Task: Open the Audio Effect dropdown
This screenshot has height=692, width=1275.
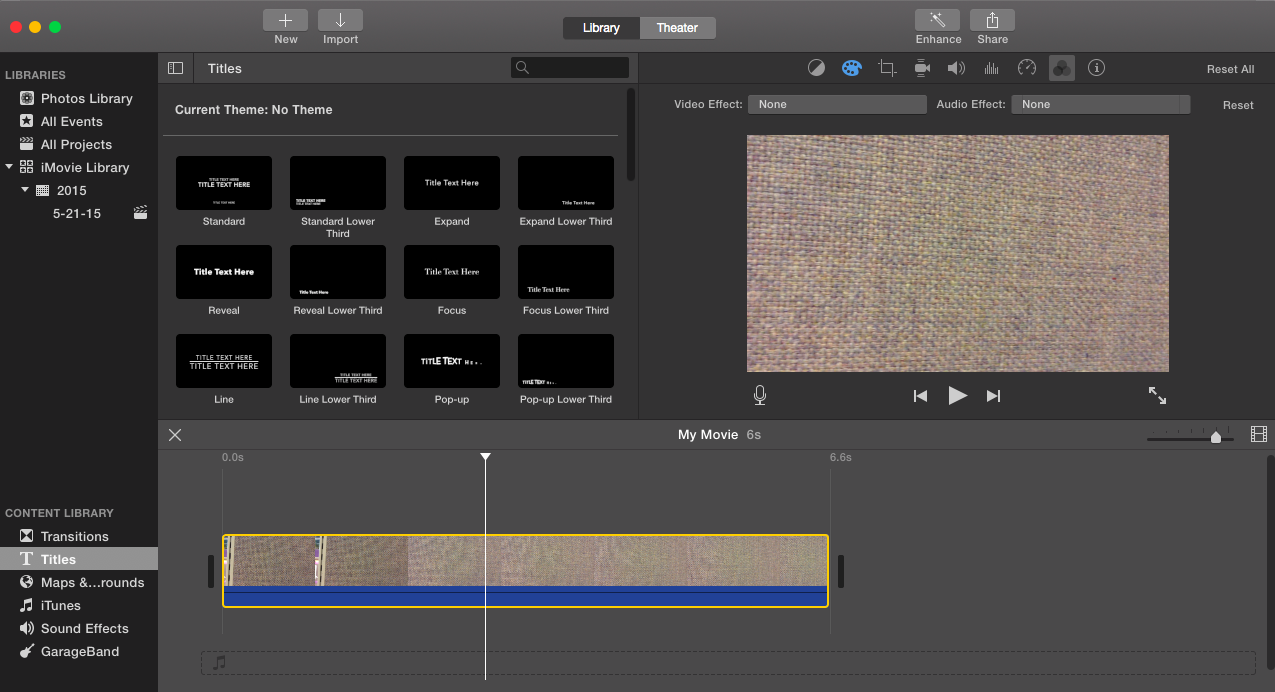Action: [1100, 104]
